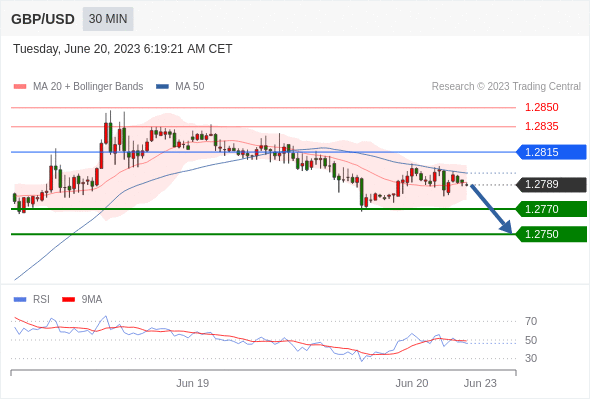Click the Research © 2023 Trading Central text
The image size is (590, 400).
pos(506,87)
